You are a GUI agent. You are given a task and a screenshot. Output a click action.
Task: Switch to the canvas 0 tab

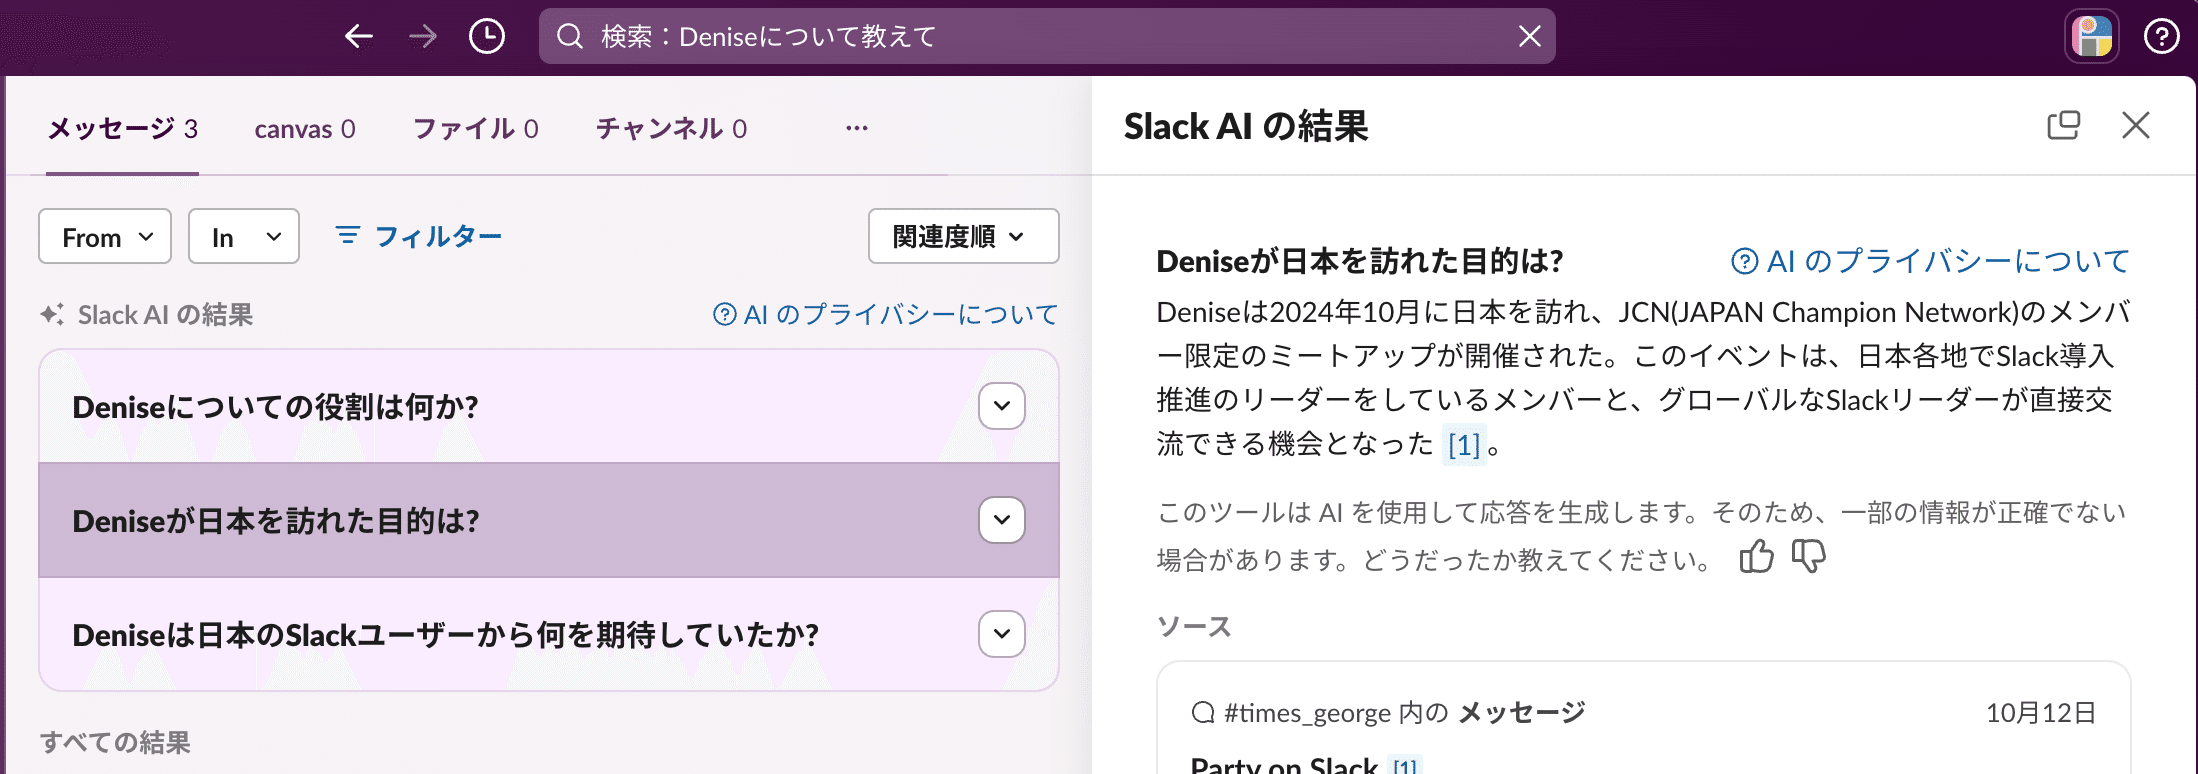pyautogui.click(x=305, y=128)
